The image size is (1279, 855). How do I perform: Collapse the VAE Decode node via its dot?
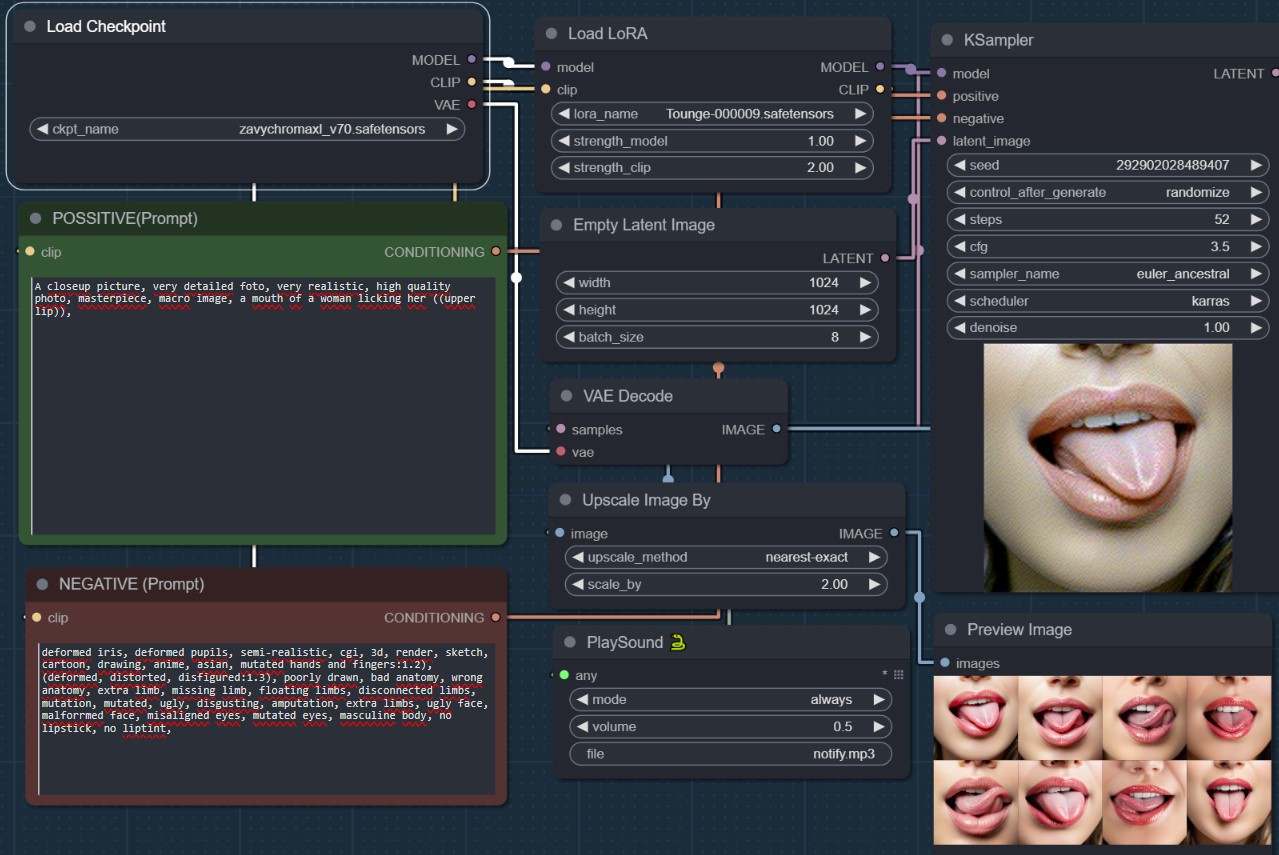pos(567,397)
